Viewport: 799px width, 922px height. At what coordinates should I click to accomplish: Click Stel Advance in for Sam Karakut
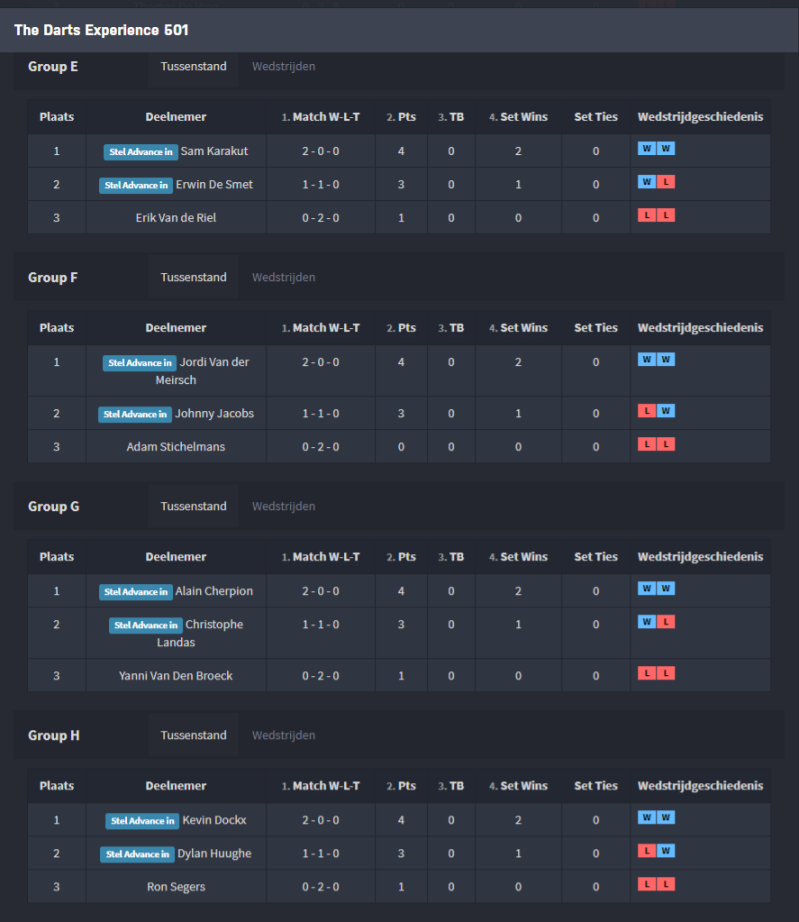140,151
